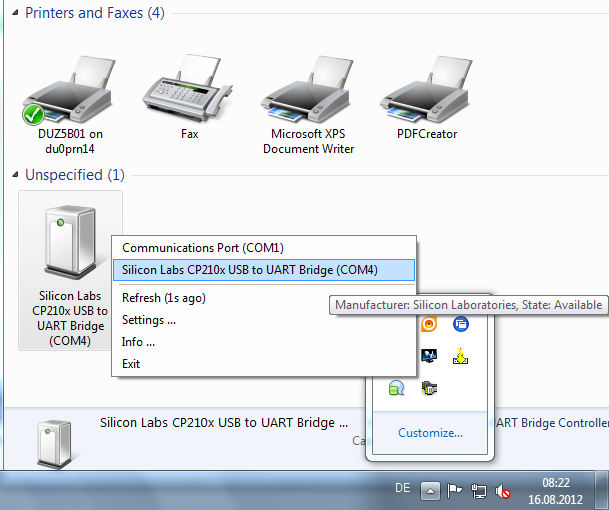
Task: Show hidden icons arrow in the taskbar
Action: [430, 491]
